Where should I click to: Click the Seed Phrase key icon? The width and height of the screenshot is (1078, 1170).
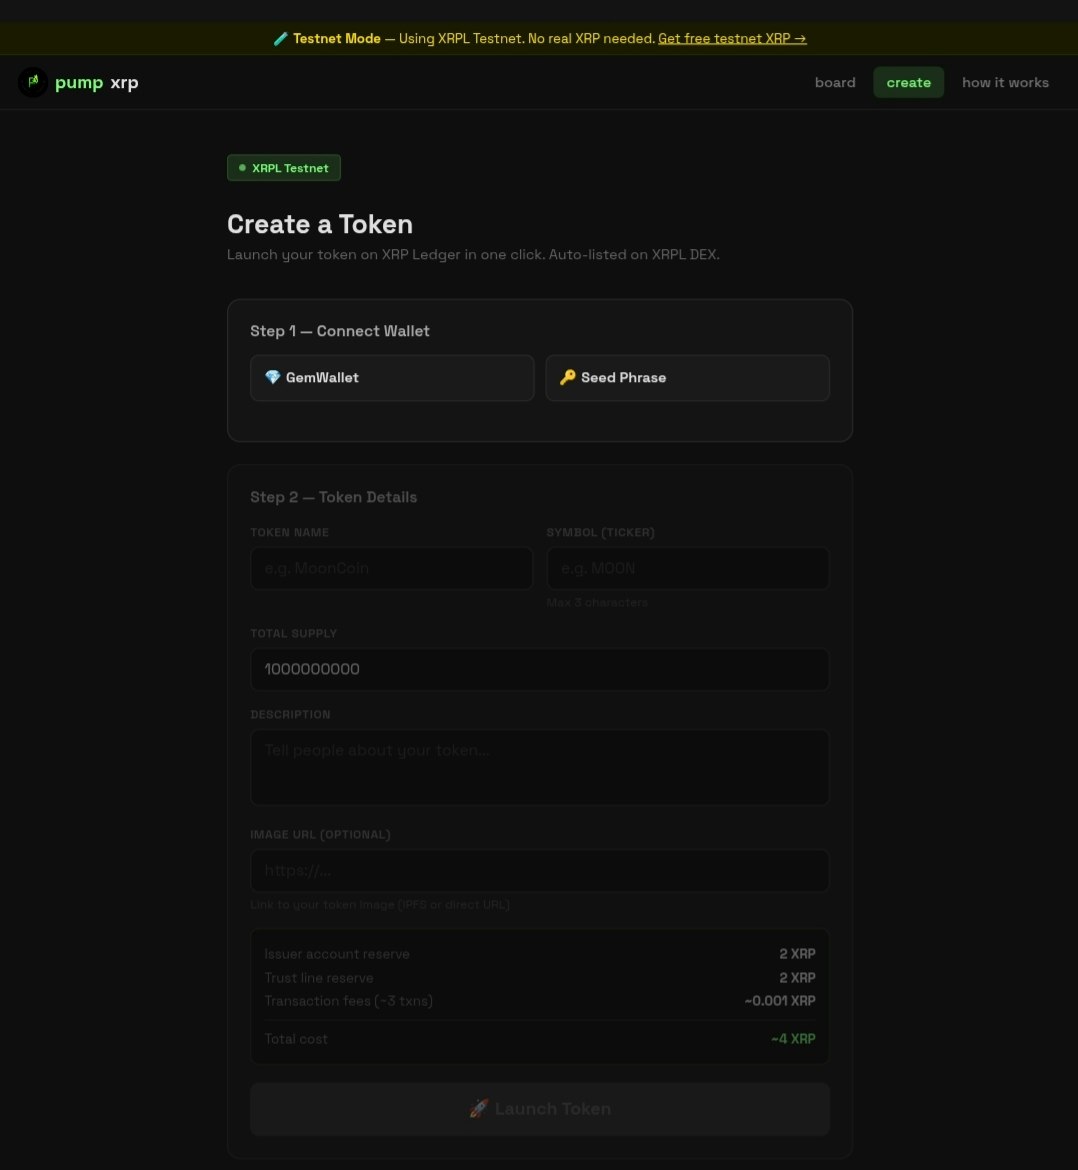tap(568, 377)
